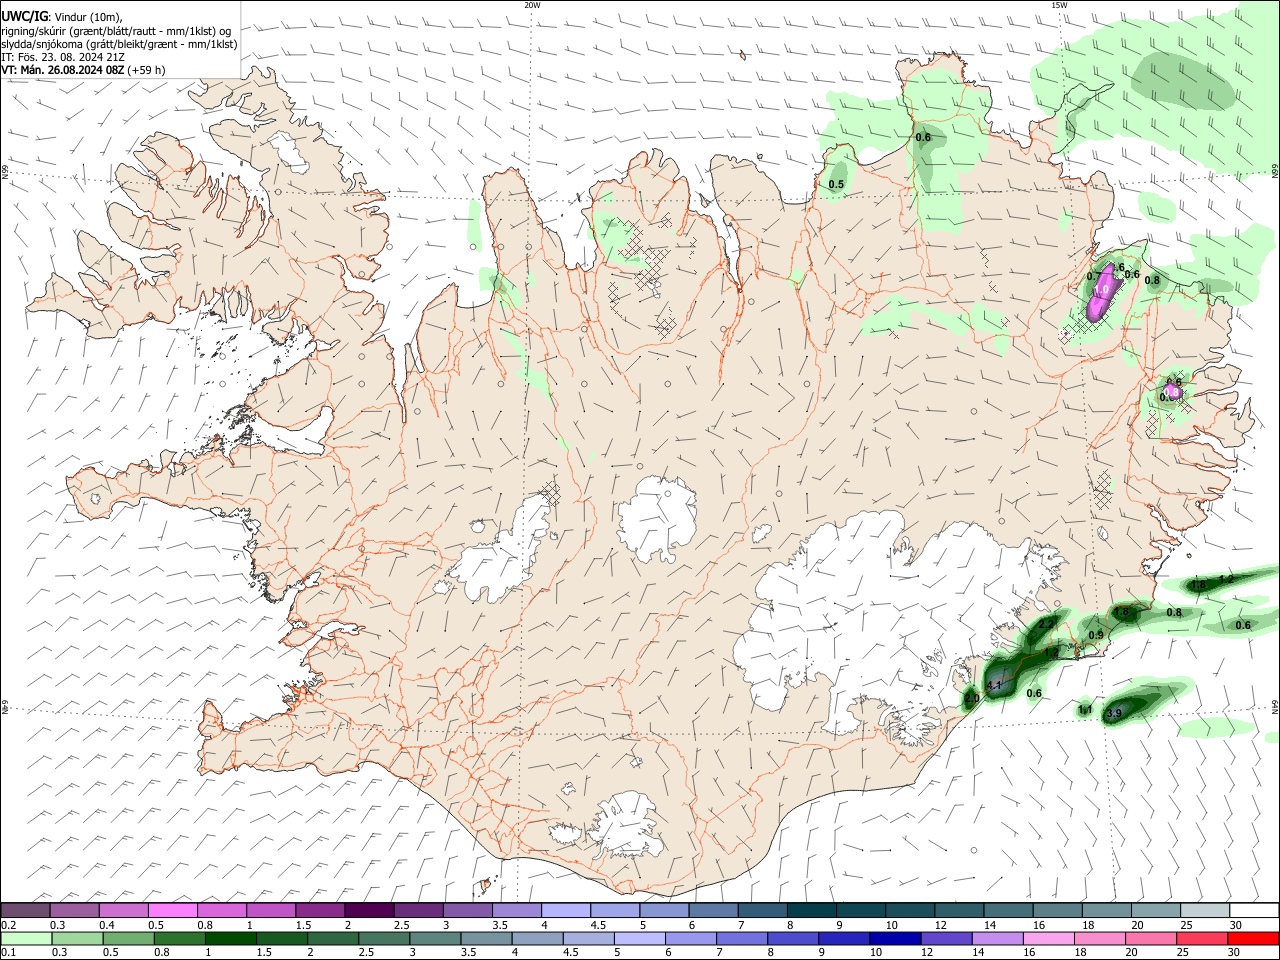This screenshot has width=1280, height=960.
Task: Click the 4.1 precipitation value on southeast coast
Action: 994,685
